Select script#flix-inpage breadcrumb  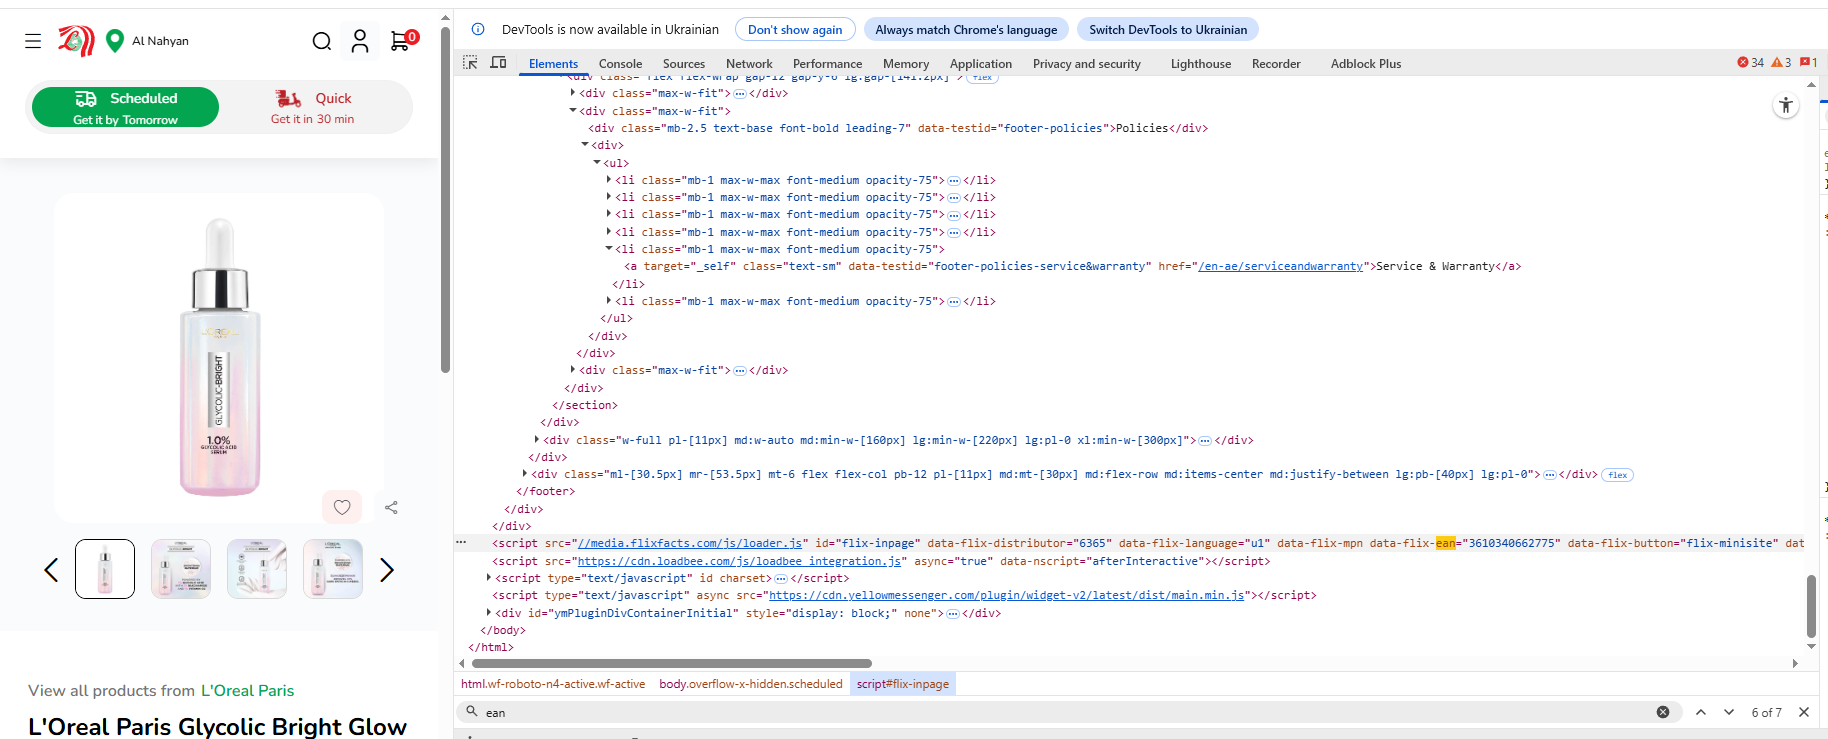903,684
